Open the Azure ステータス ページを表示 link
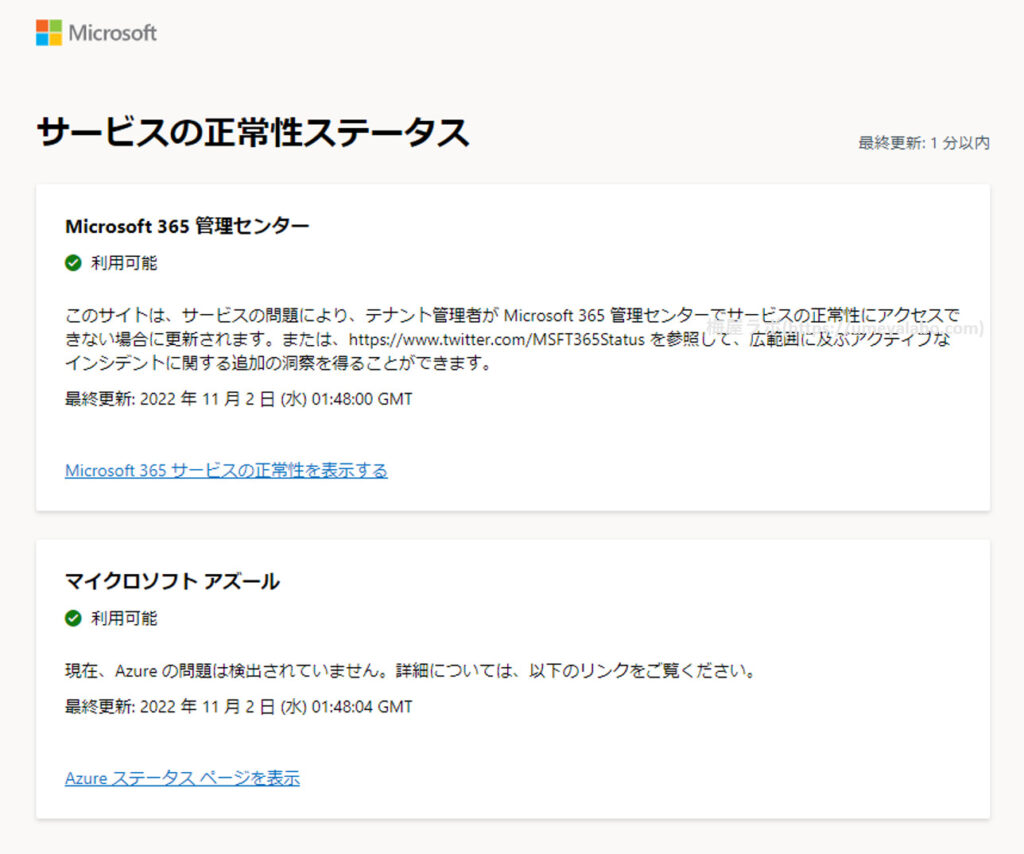This screenshot has height=854, width=1024. pyautogui.click(x=182, y=778)
